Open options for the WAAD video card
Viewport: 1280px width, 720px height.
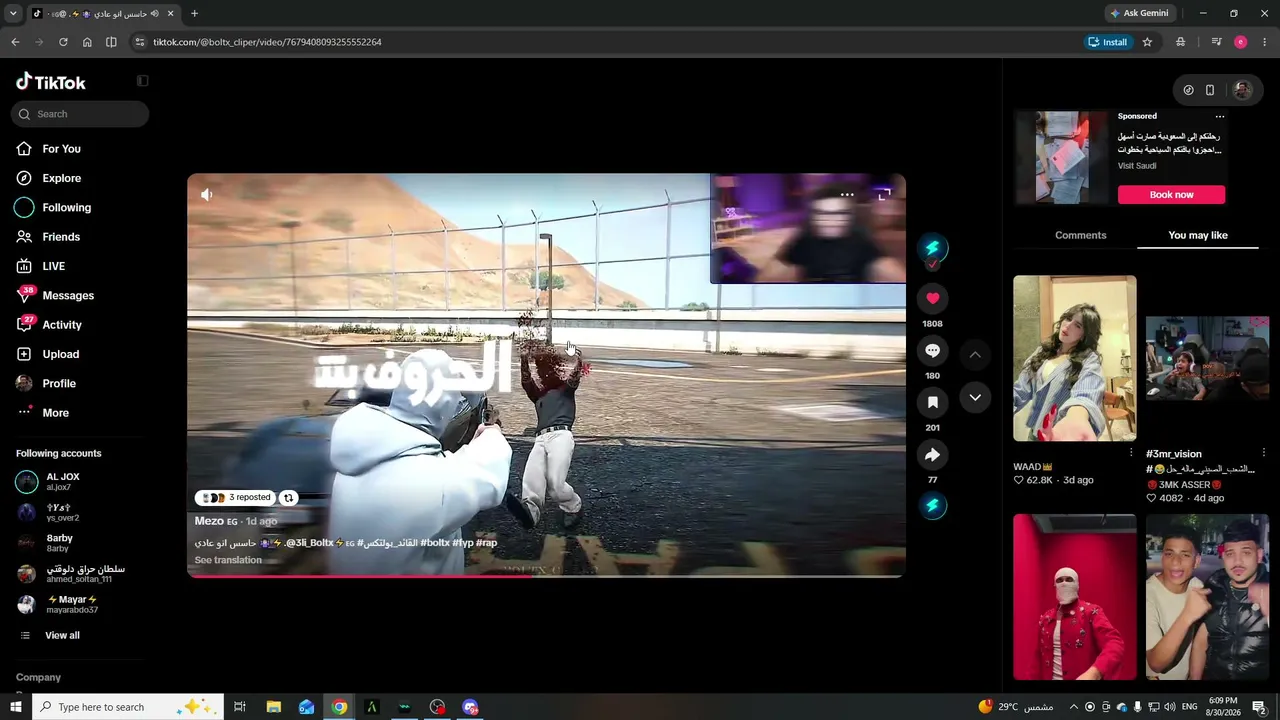point(1131,453)
